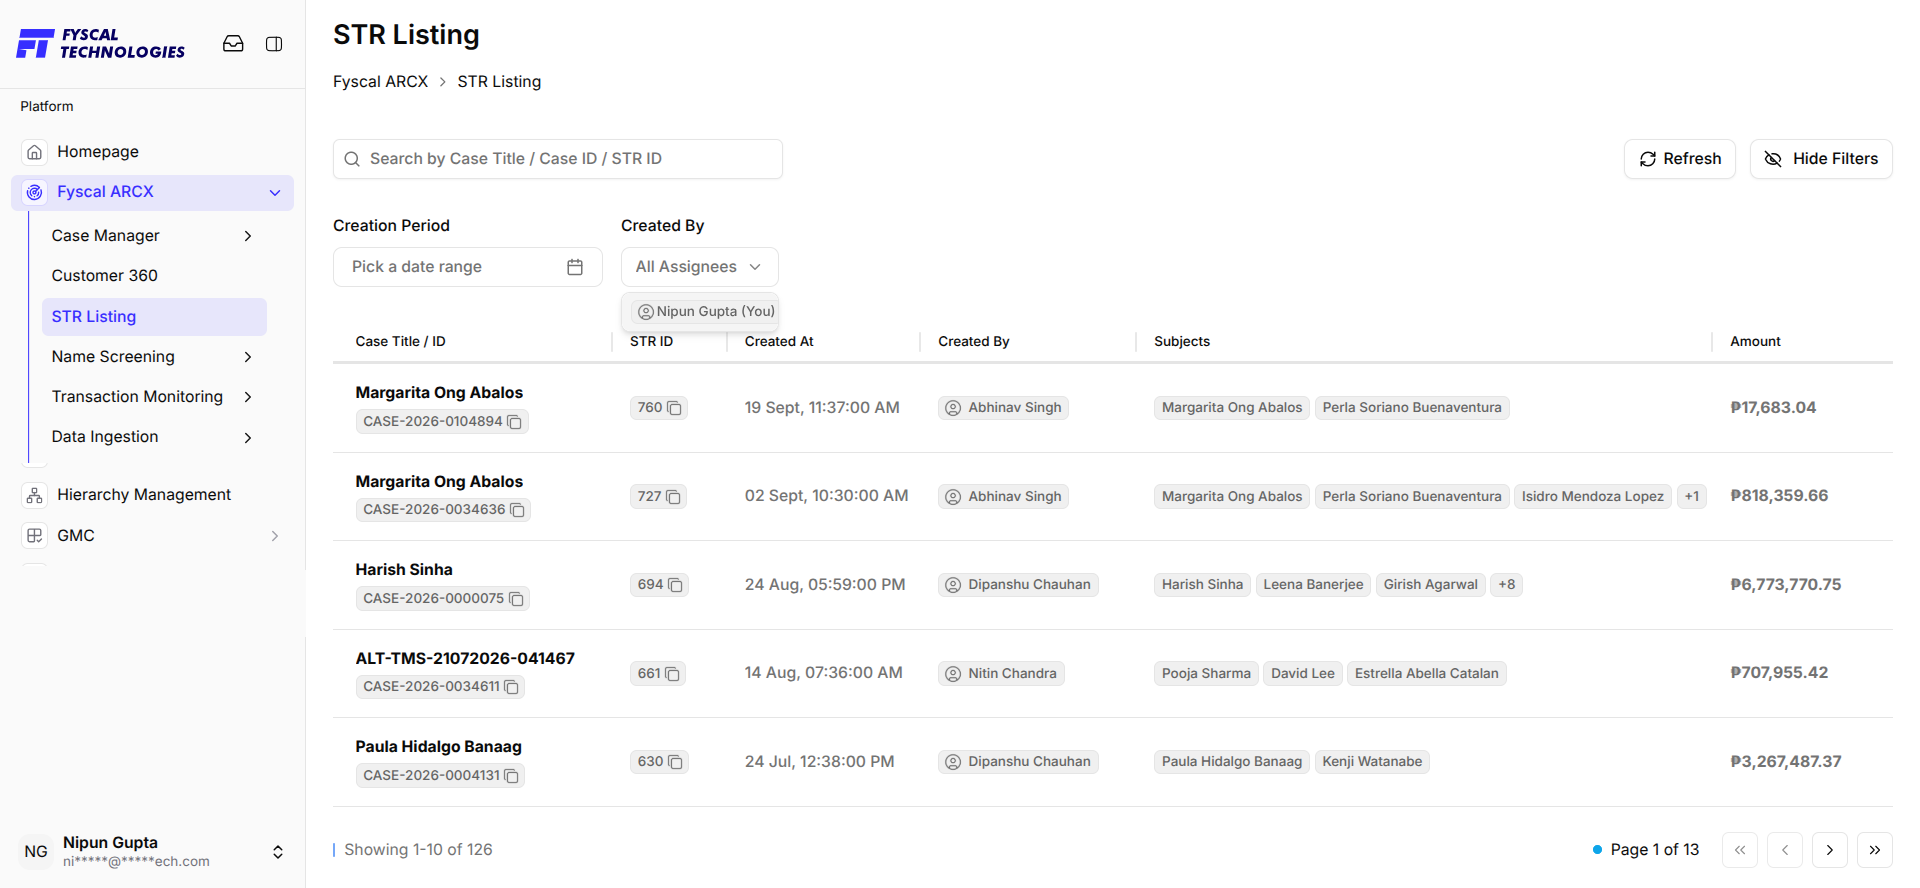The height and width of the screenshot is (888, 1920).
Task: Click the calendar icon in date range
Action: (575, 267)
